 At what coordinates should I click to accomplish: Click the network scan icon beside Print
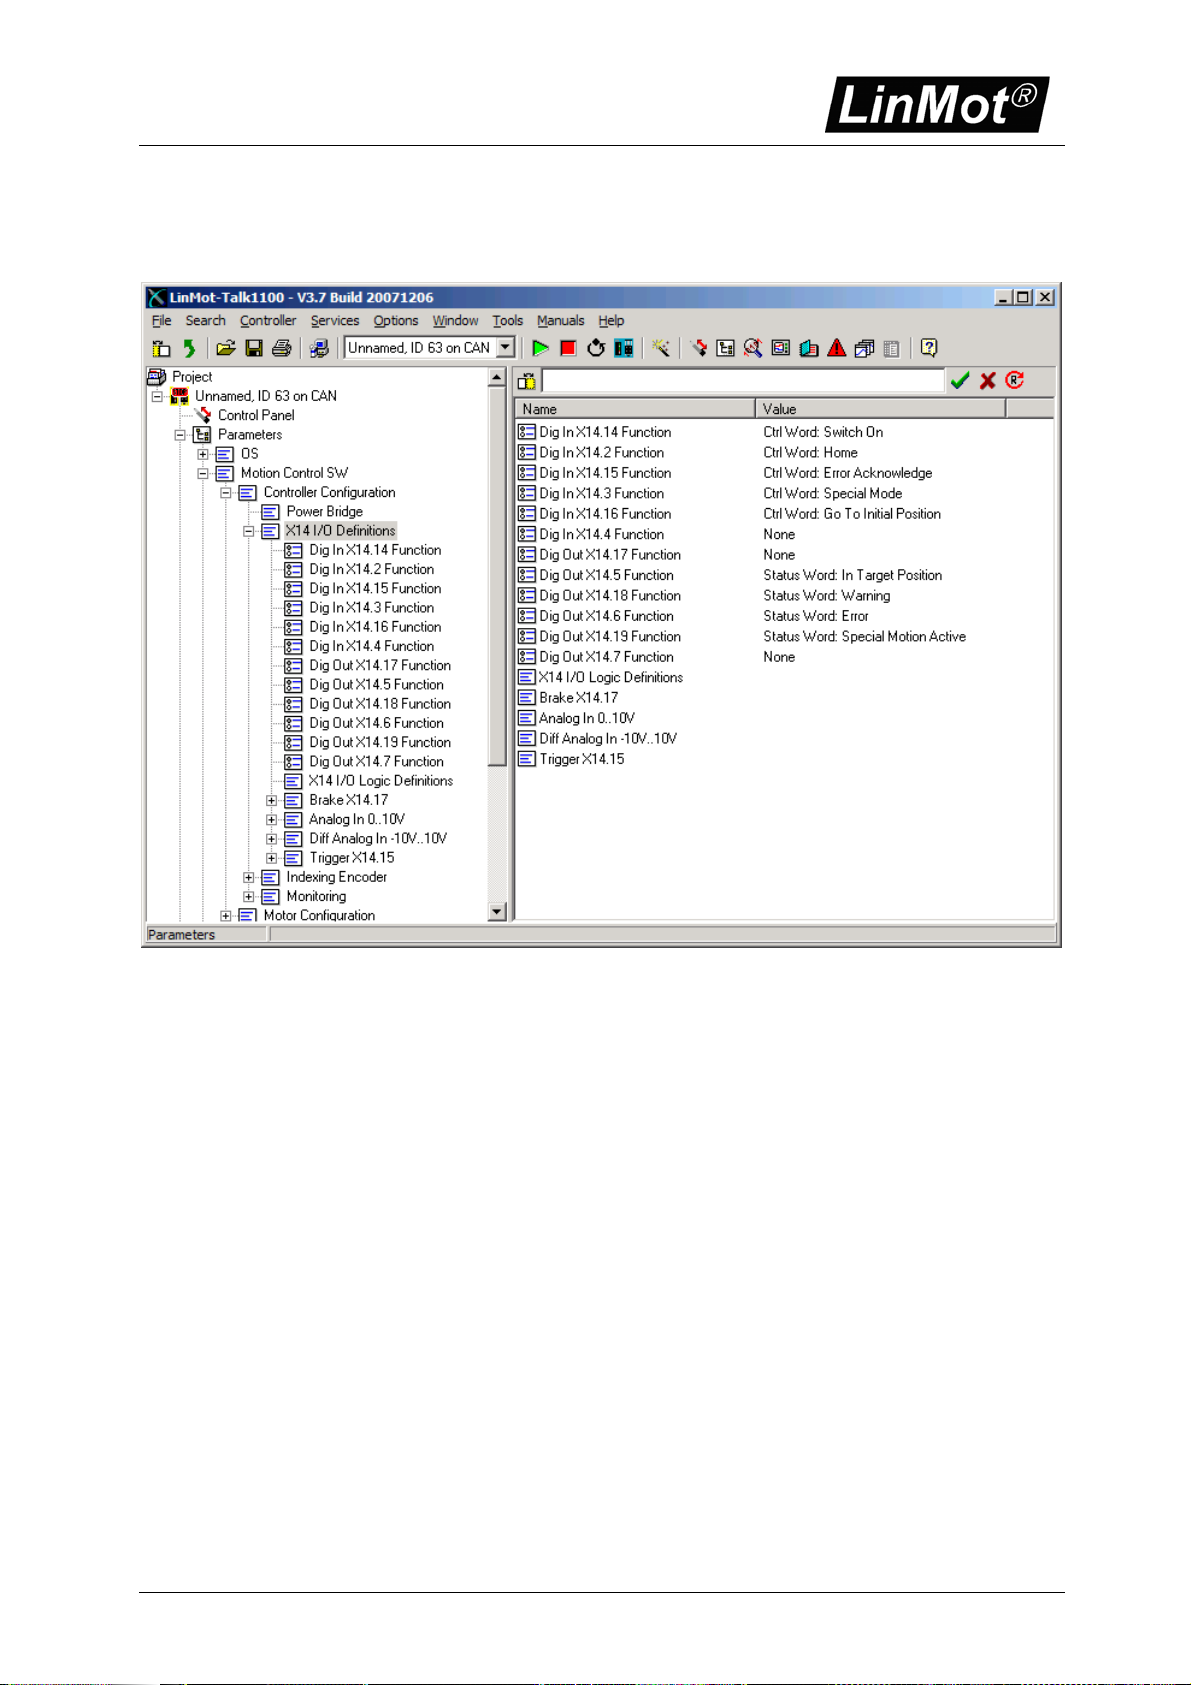[x=319, y=348]
